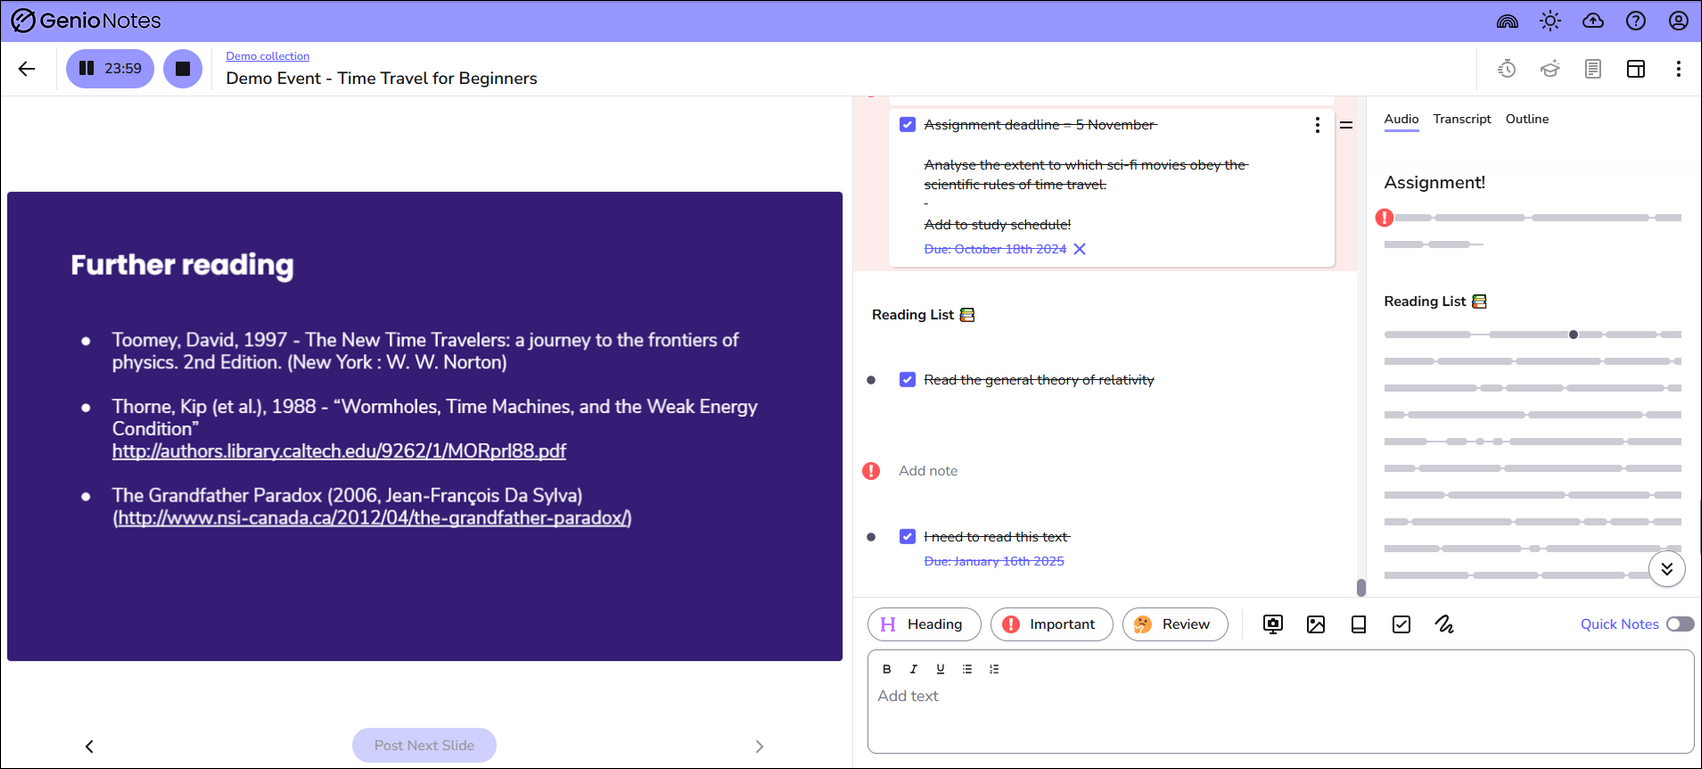Toggle the light/dark theme sun icon
Image resolution: width=1702 pixels, height=769 pixels.
point(1550,21)
